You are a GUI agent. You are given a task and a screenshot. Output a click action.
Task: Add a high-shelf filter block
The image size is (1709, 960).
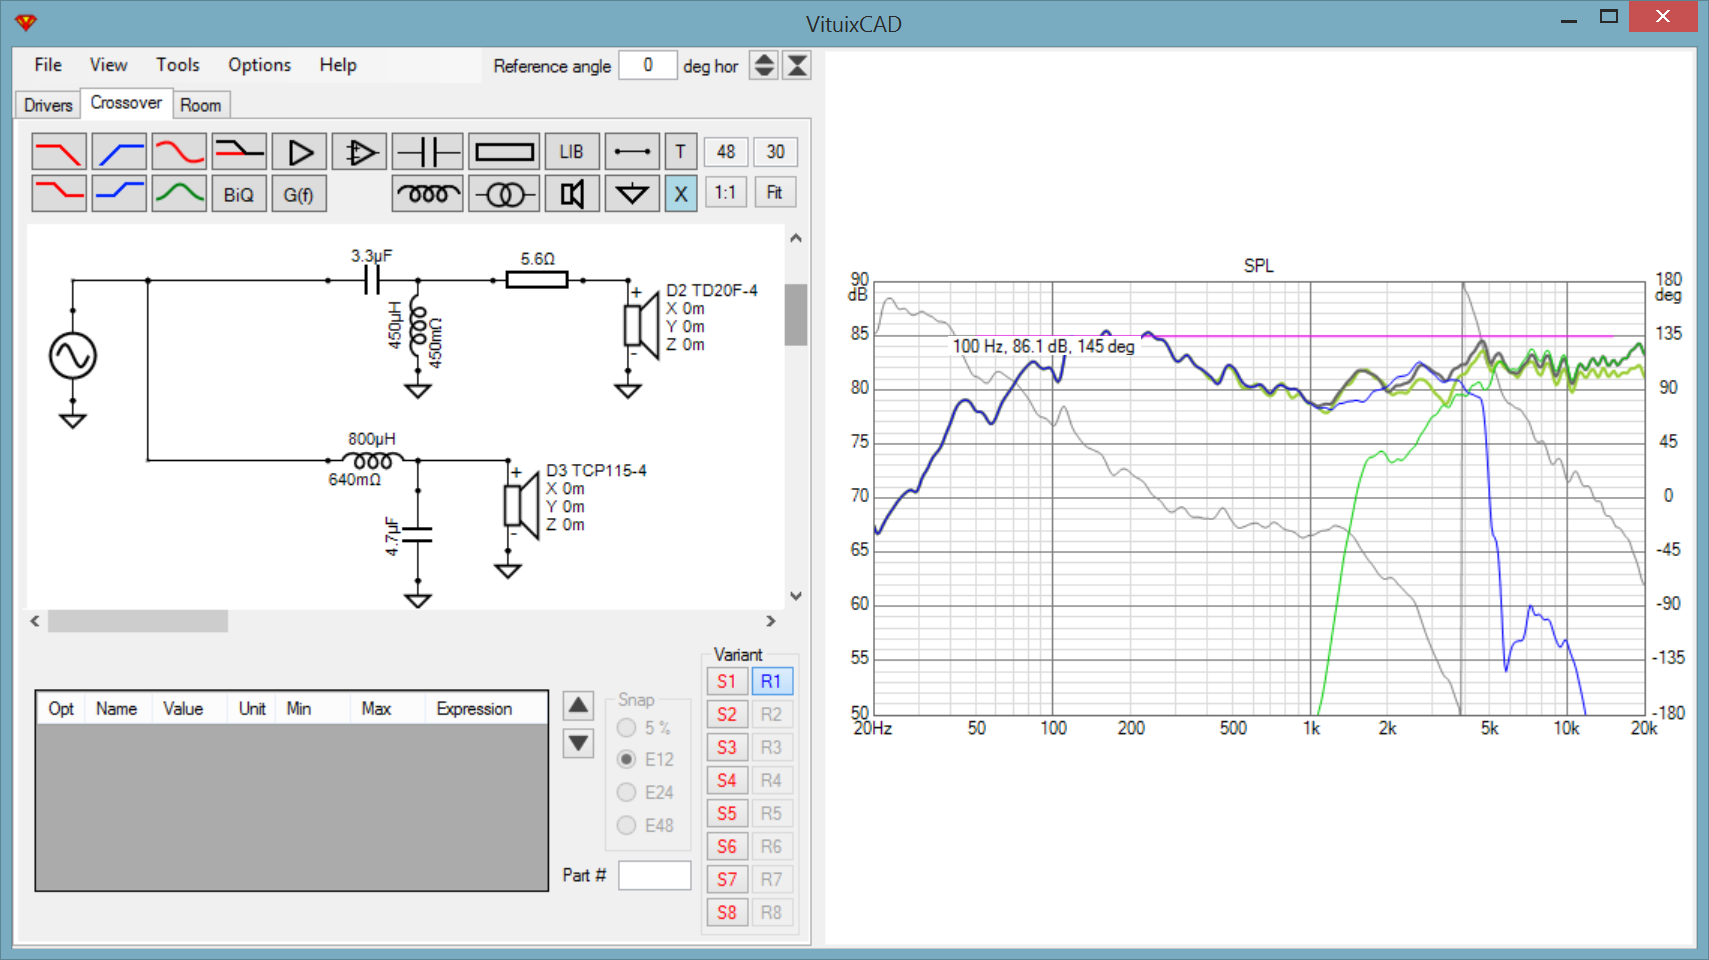pyautogui.click(x=119, y=193)
